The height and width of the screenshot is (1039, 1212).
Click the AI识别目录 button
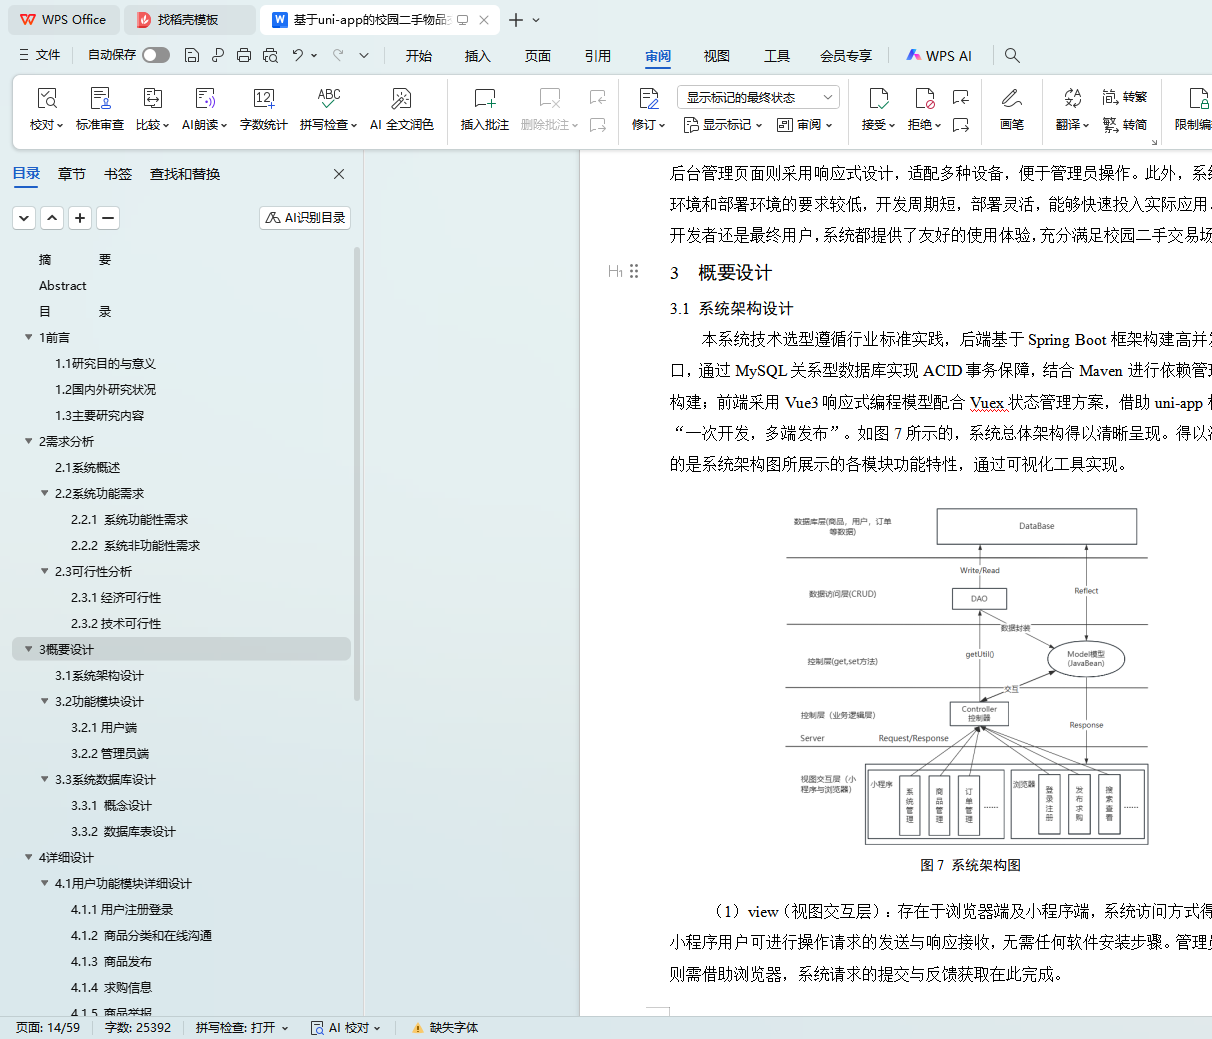click(306, 217)
